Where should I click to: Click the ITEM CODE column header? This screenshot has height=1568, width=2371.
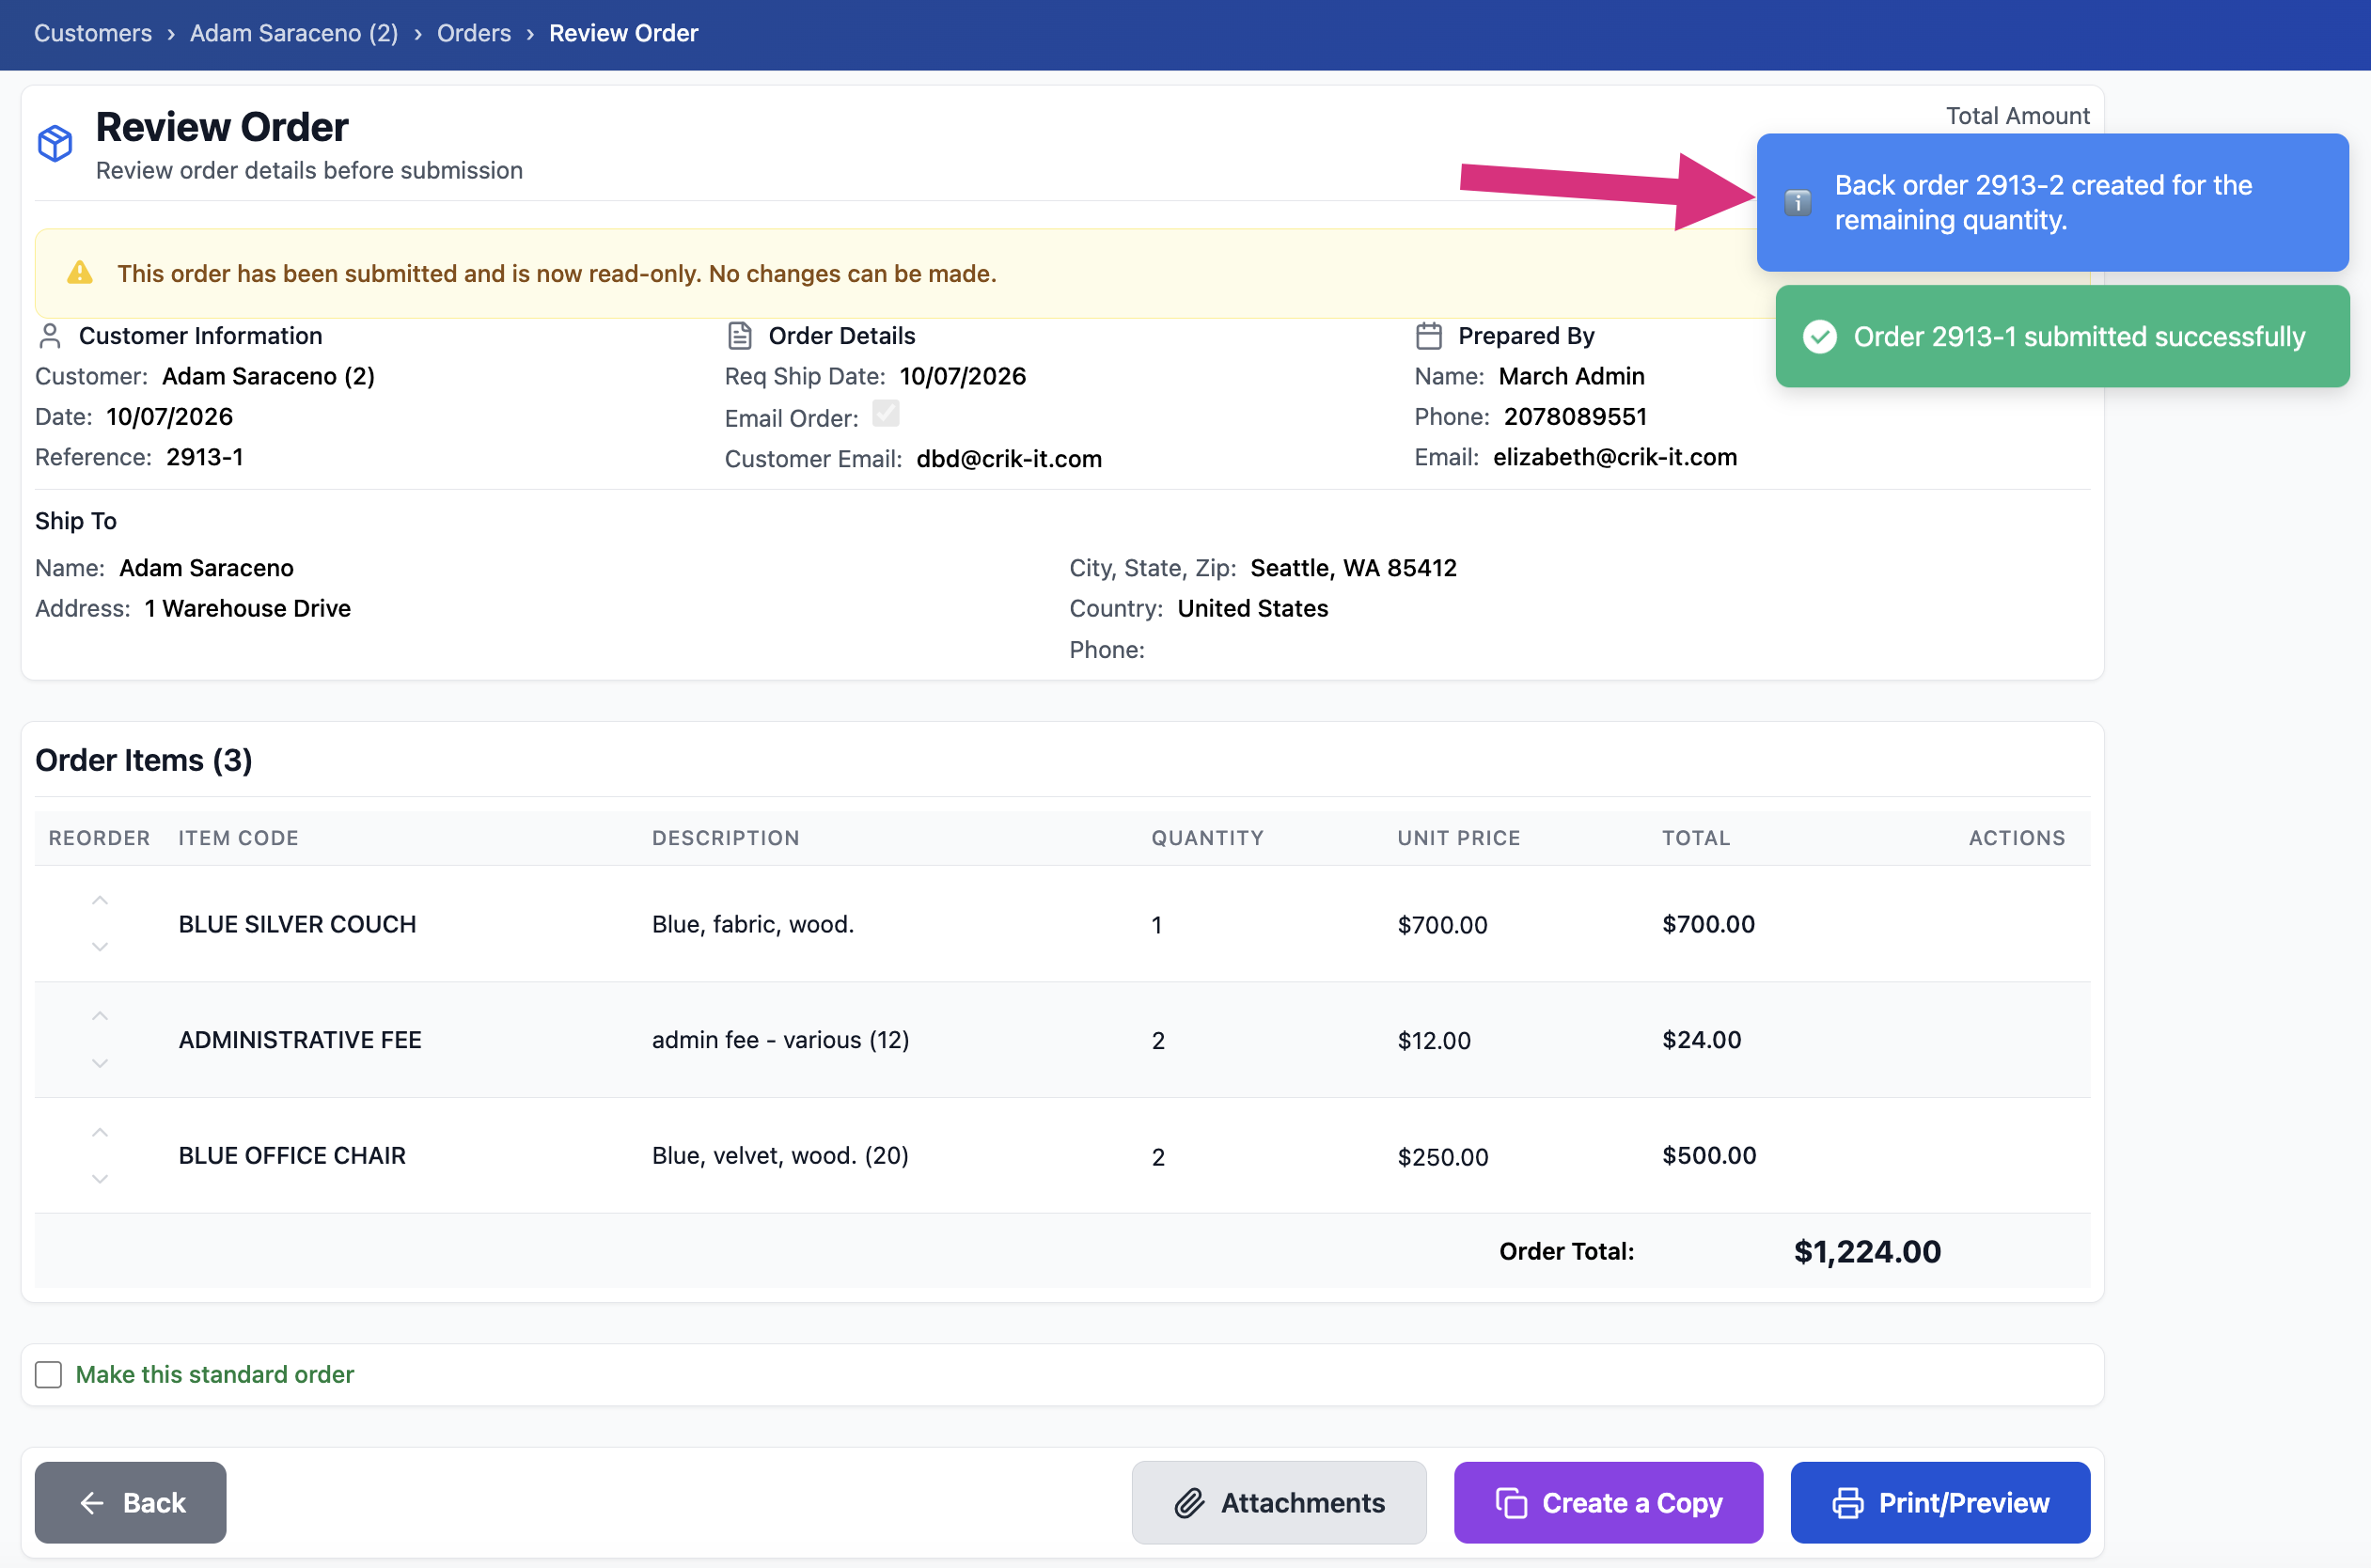(239, 838)
